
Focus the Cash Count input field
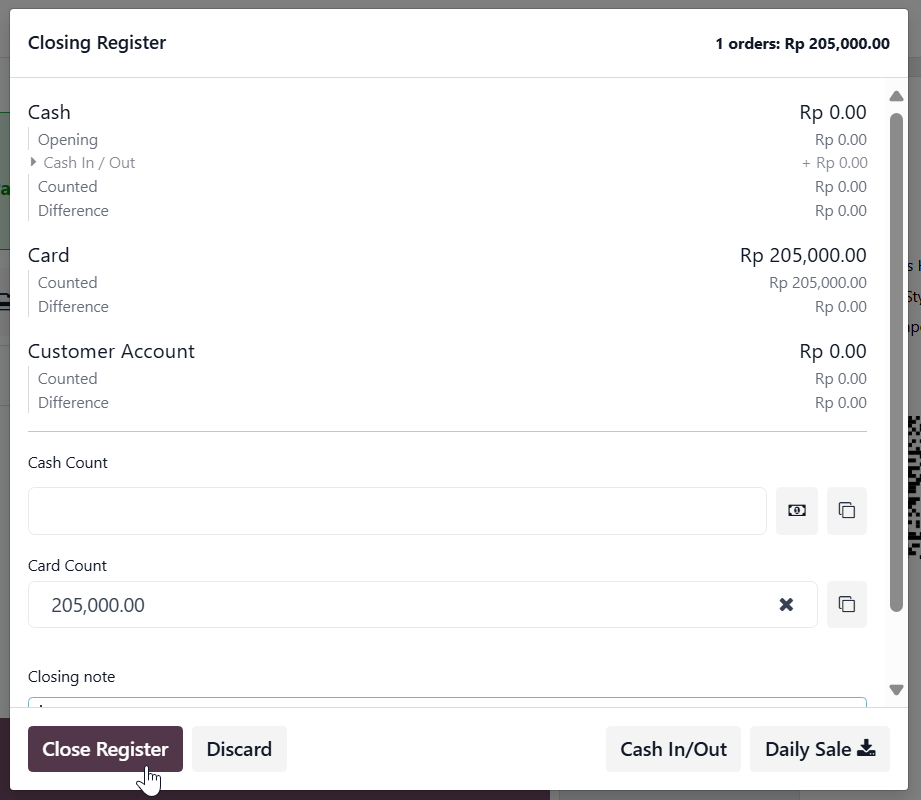(397, 511)
